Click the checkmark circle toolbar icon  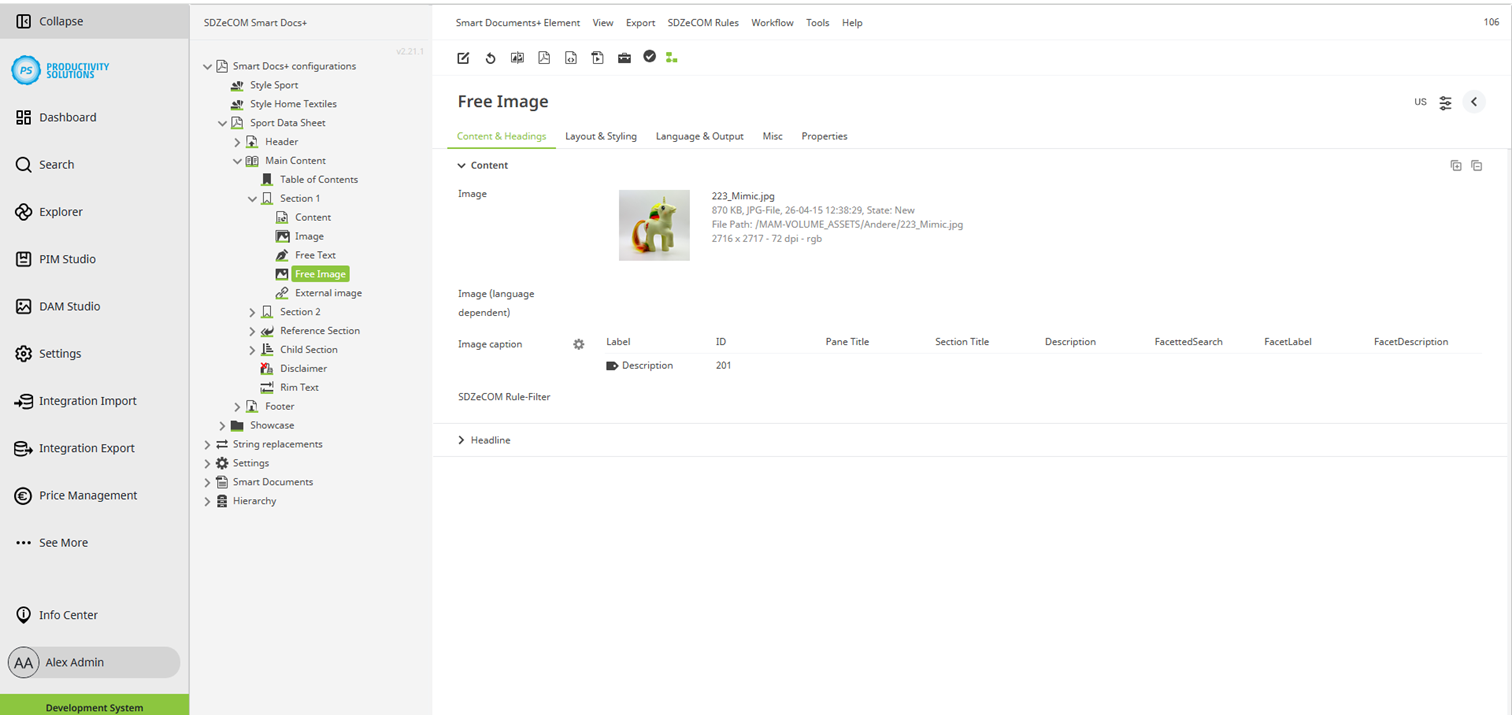coord(650,57)
